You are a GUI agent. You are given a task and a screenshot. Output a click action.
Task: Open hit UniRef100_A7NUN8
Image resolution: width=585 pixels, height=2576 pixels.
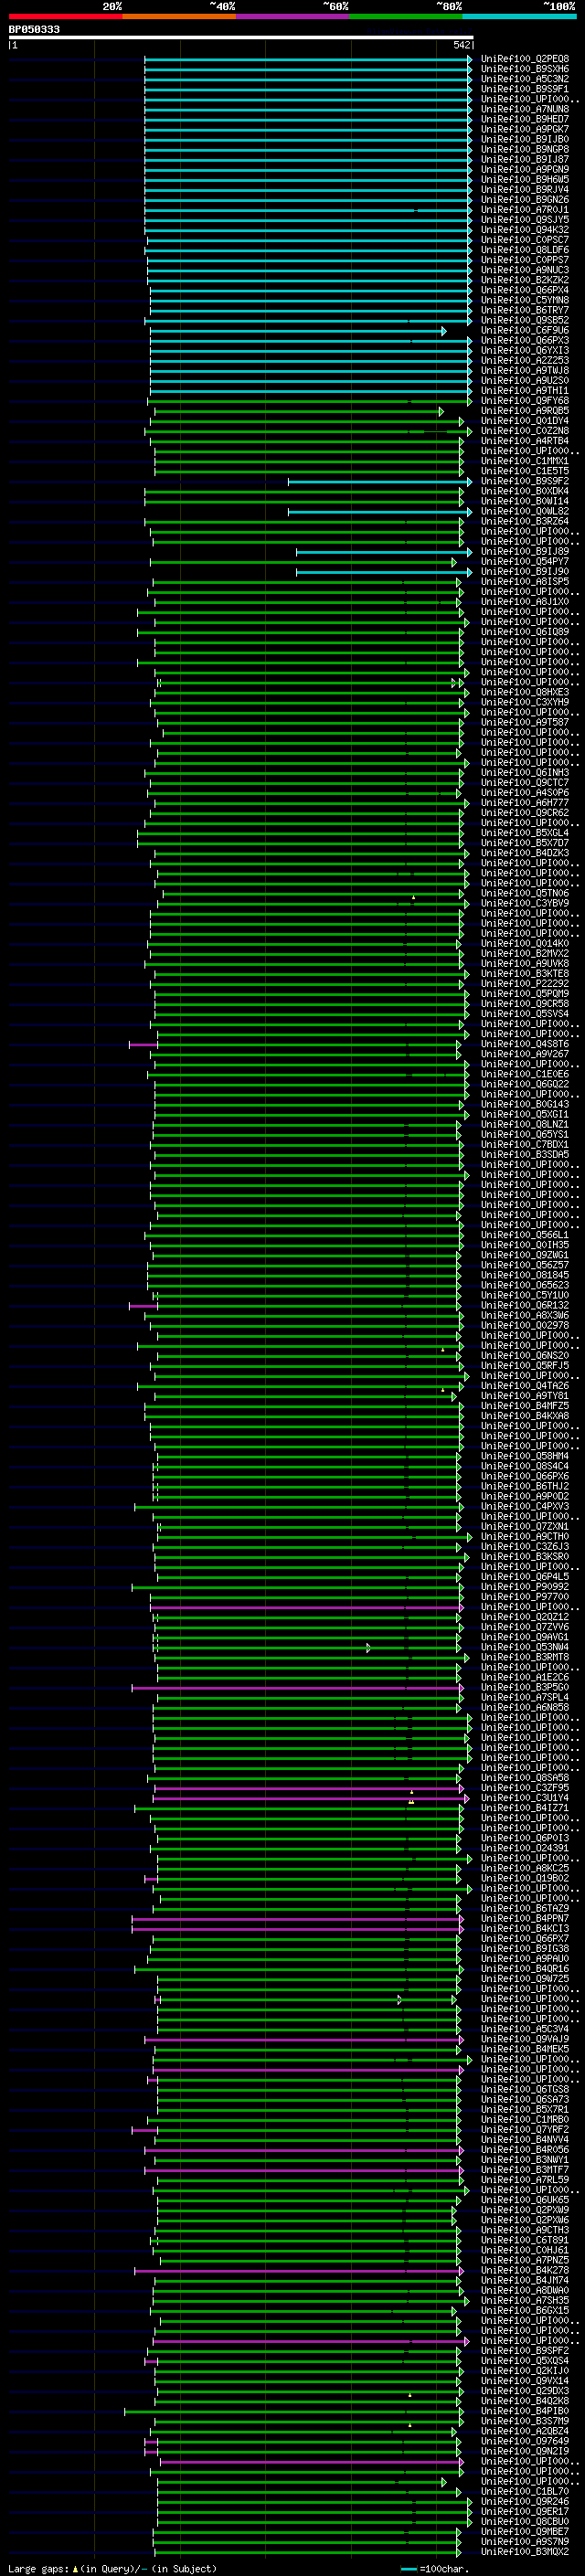[x=525, y=109]
